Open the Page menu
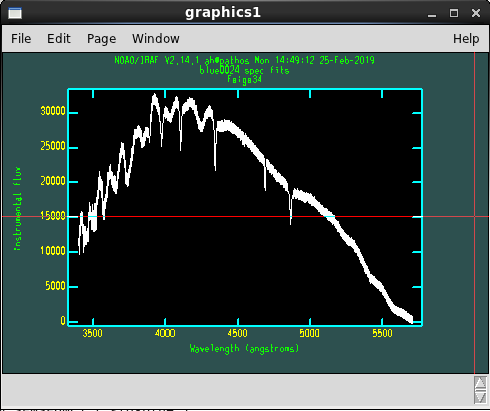The image size is (490, 411). click(x=101, y=39)
